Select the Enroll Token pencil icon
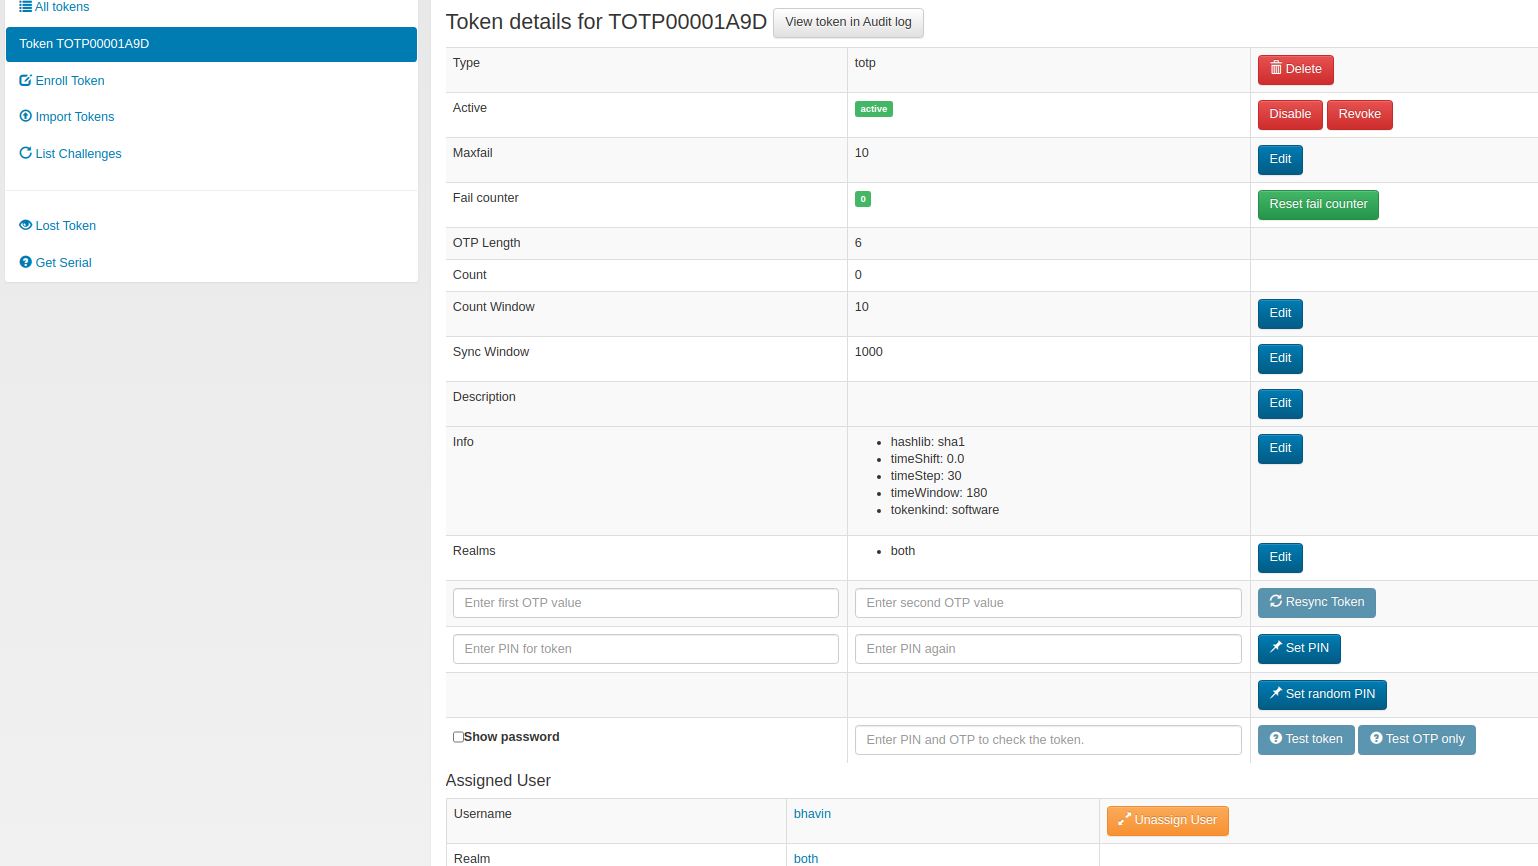 pyautogui.click(x=25, y=80)
